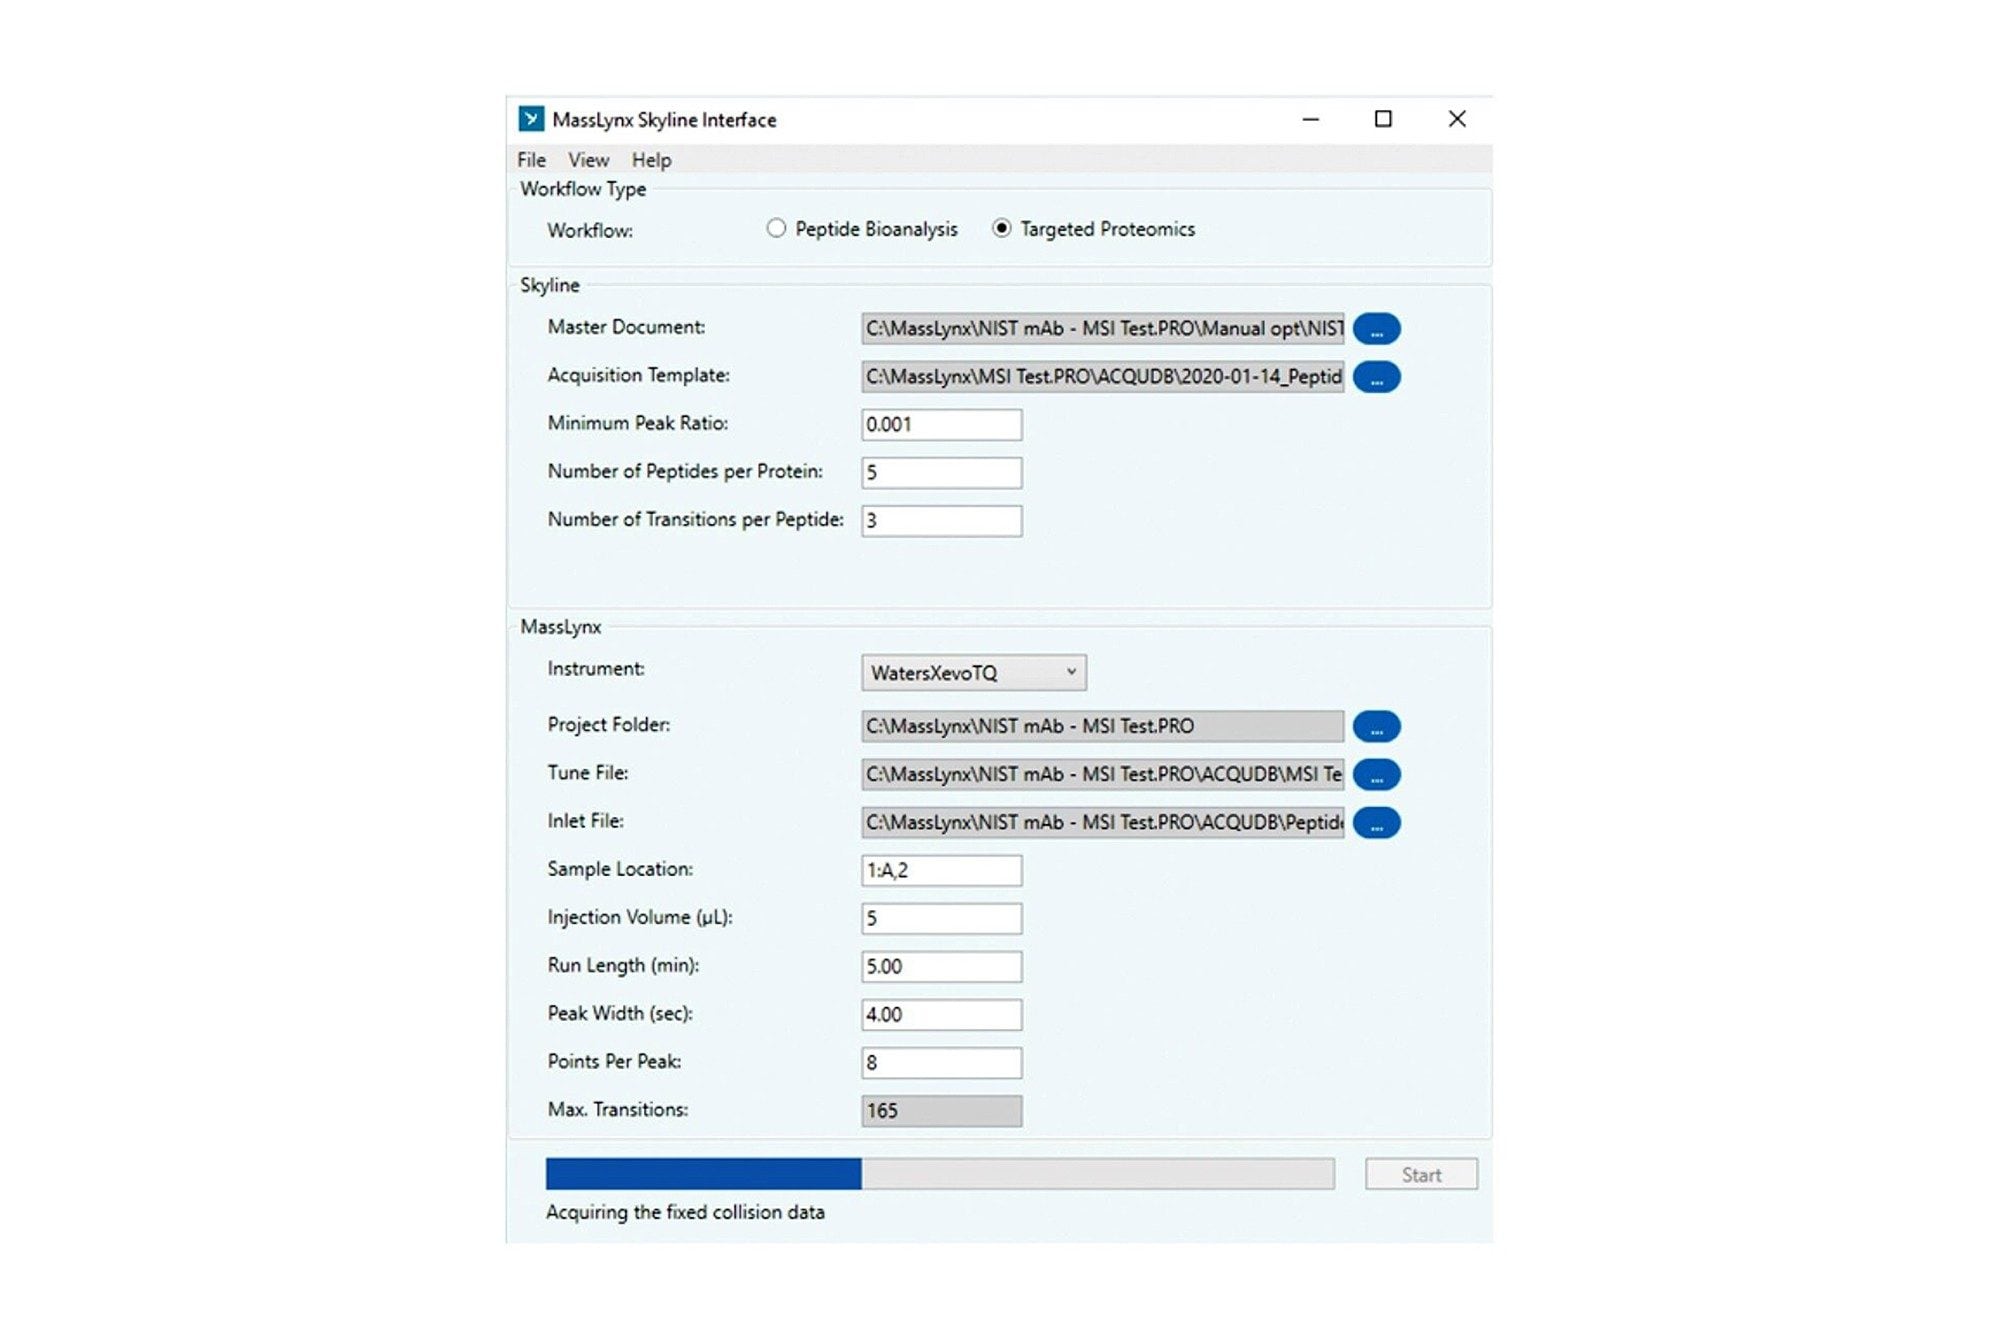Click the Max. Transitions value 165
Image resolution: width=2000 pixels, height=1333 pixels.
click(942, 1110)
